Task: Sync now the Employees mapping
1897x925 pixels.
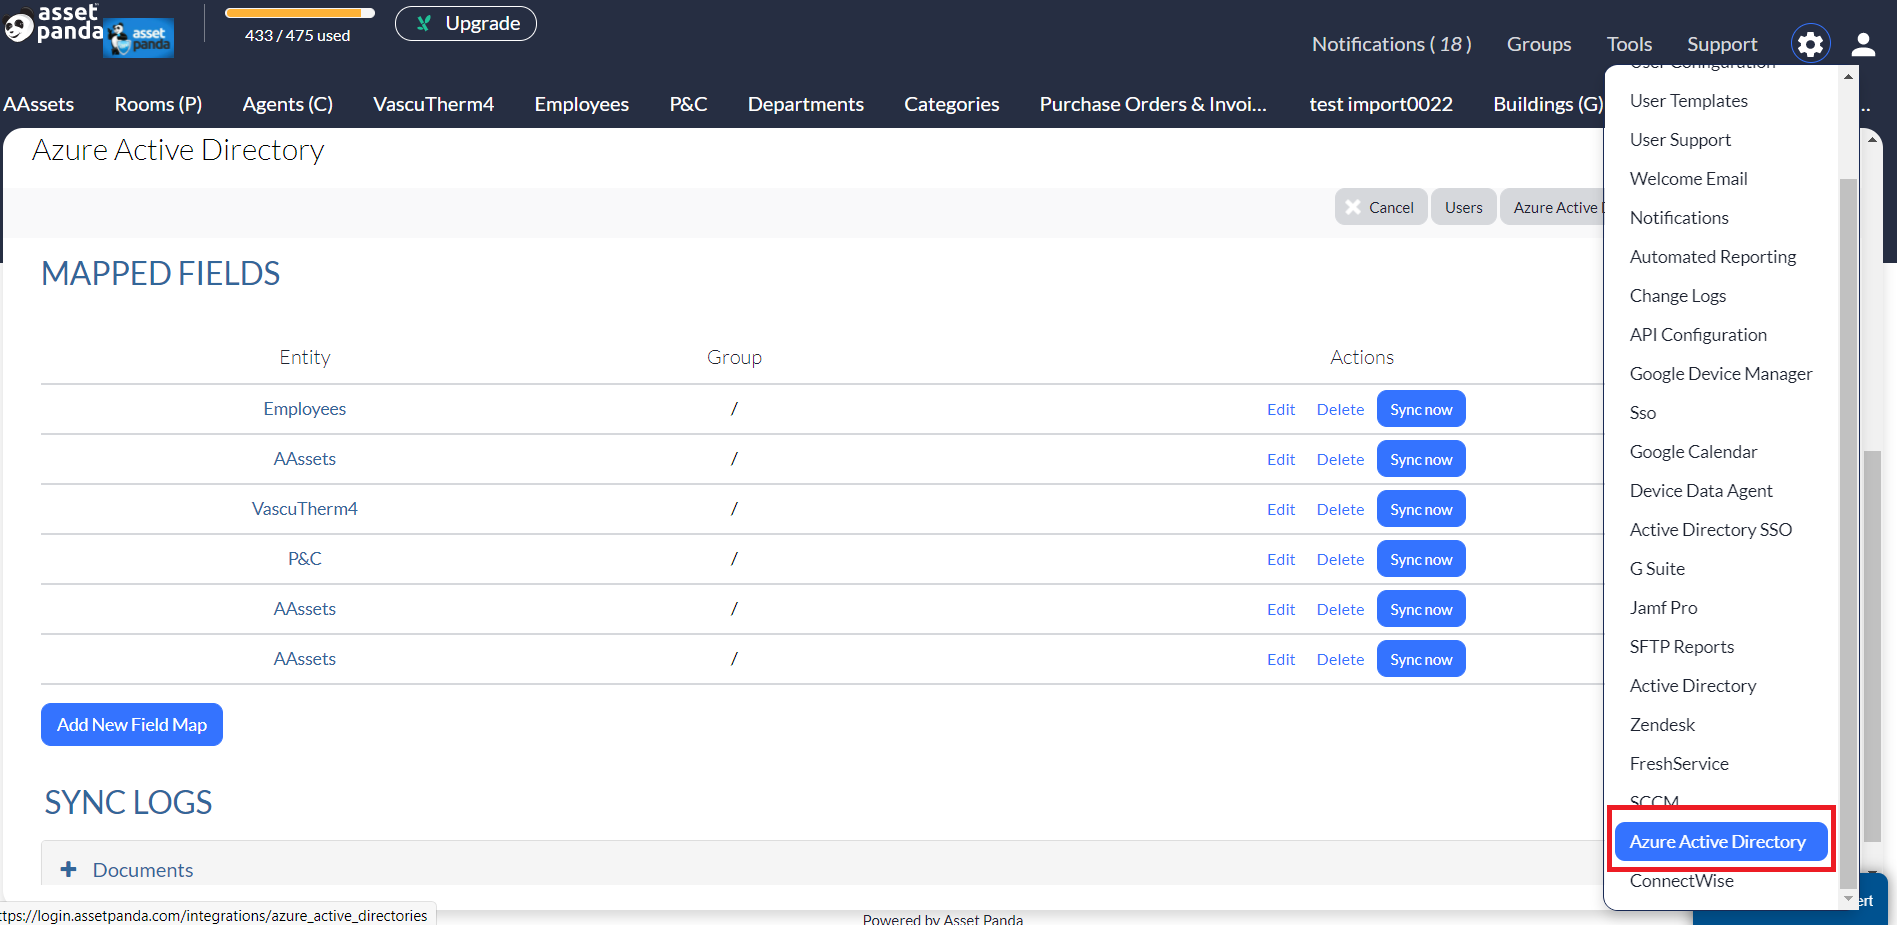Action: coord(1421,409)
